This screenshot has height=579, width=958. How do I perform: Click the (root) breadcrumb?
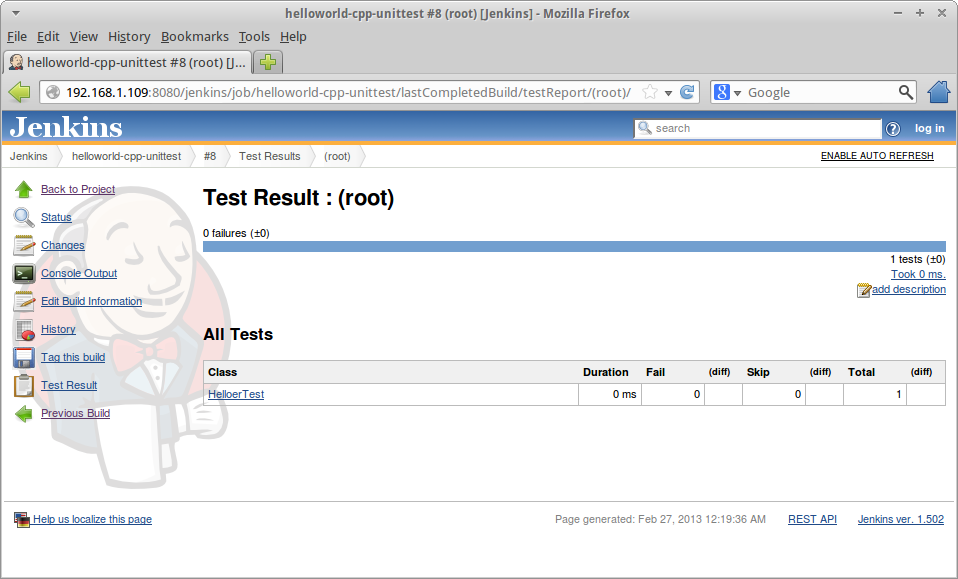point(337,156)
